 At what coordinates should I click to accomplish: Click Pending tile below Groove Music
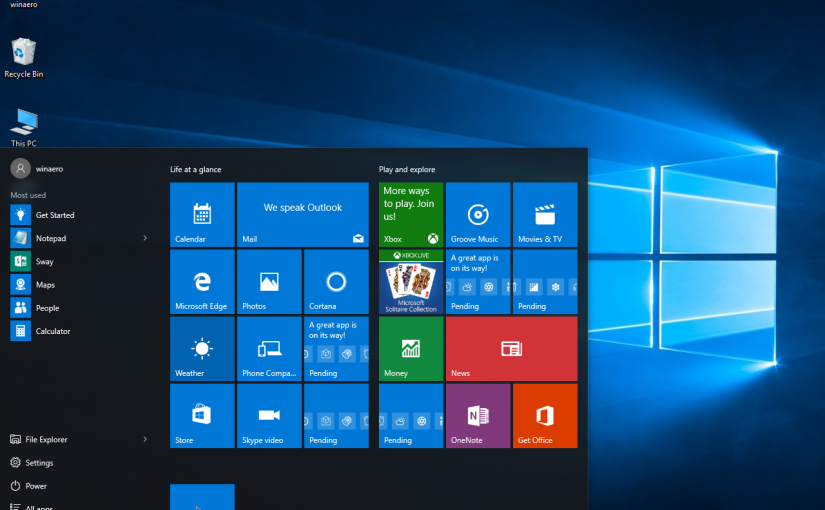click(x=478, y=282)
